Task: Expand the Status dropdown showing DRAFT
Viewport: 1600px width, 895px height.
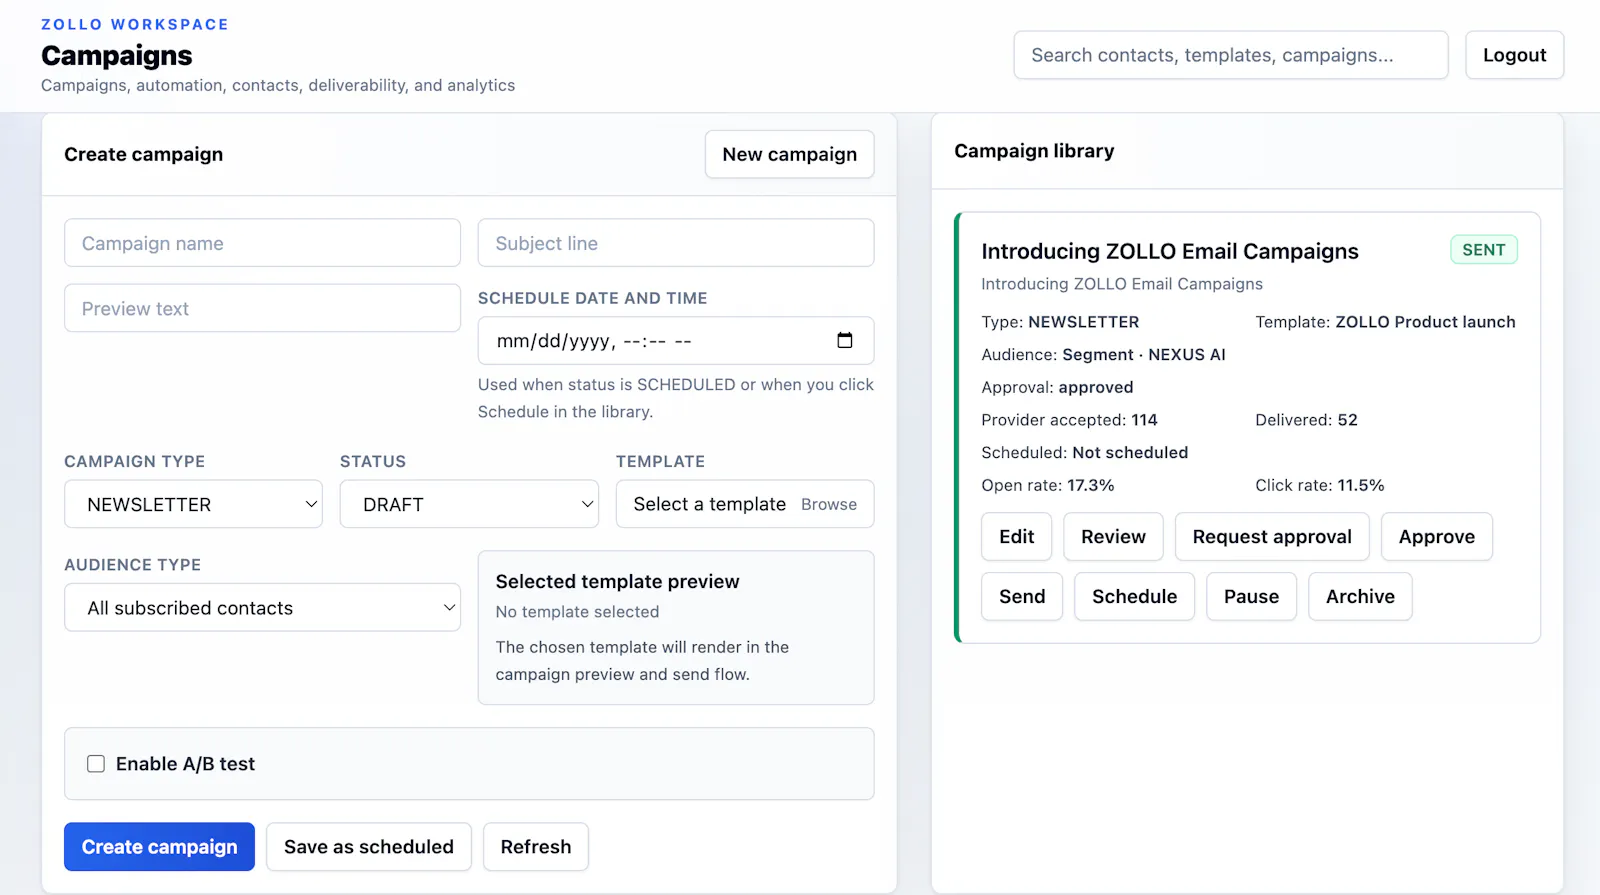Action: (469, 504)
